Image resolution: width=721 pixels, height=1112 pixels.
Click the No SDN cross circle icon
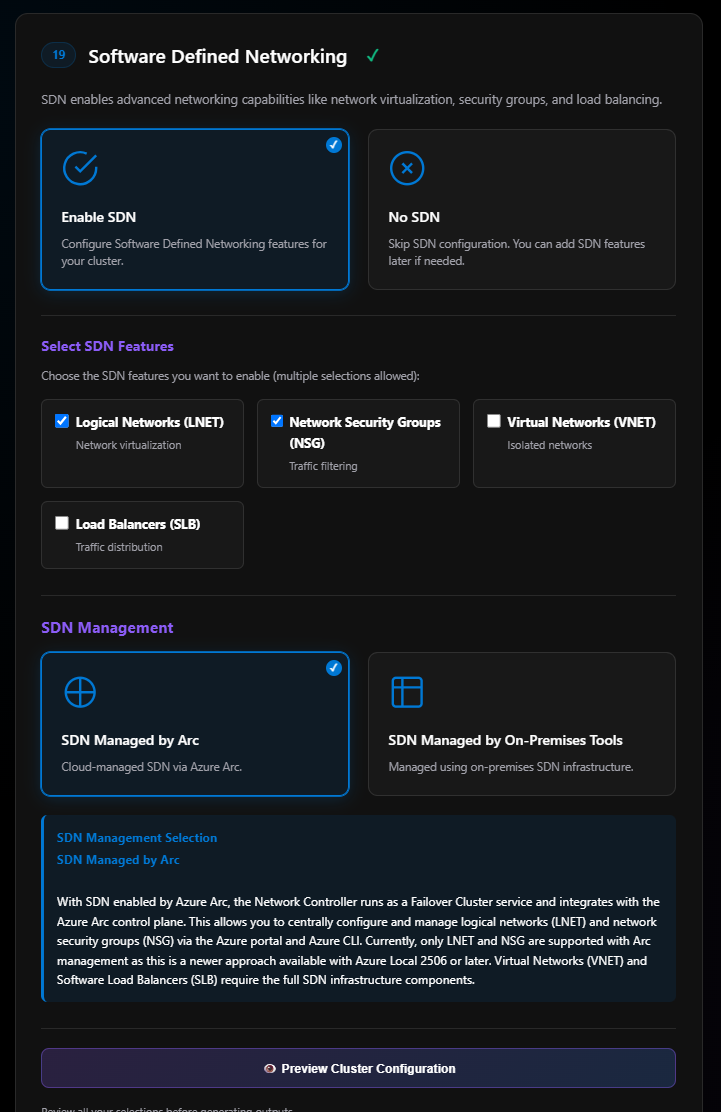pyautogui.click(x=407, y=168)
